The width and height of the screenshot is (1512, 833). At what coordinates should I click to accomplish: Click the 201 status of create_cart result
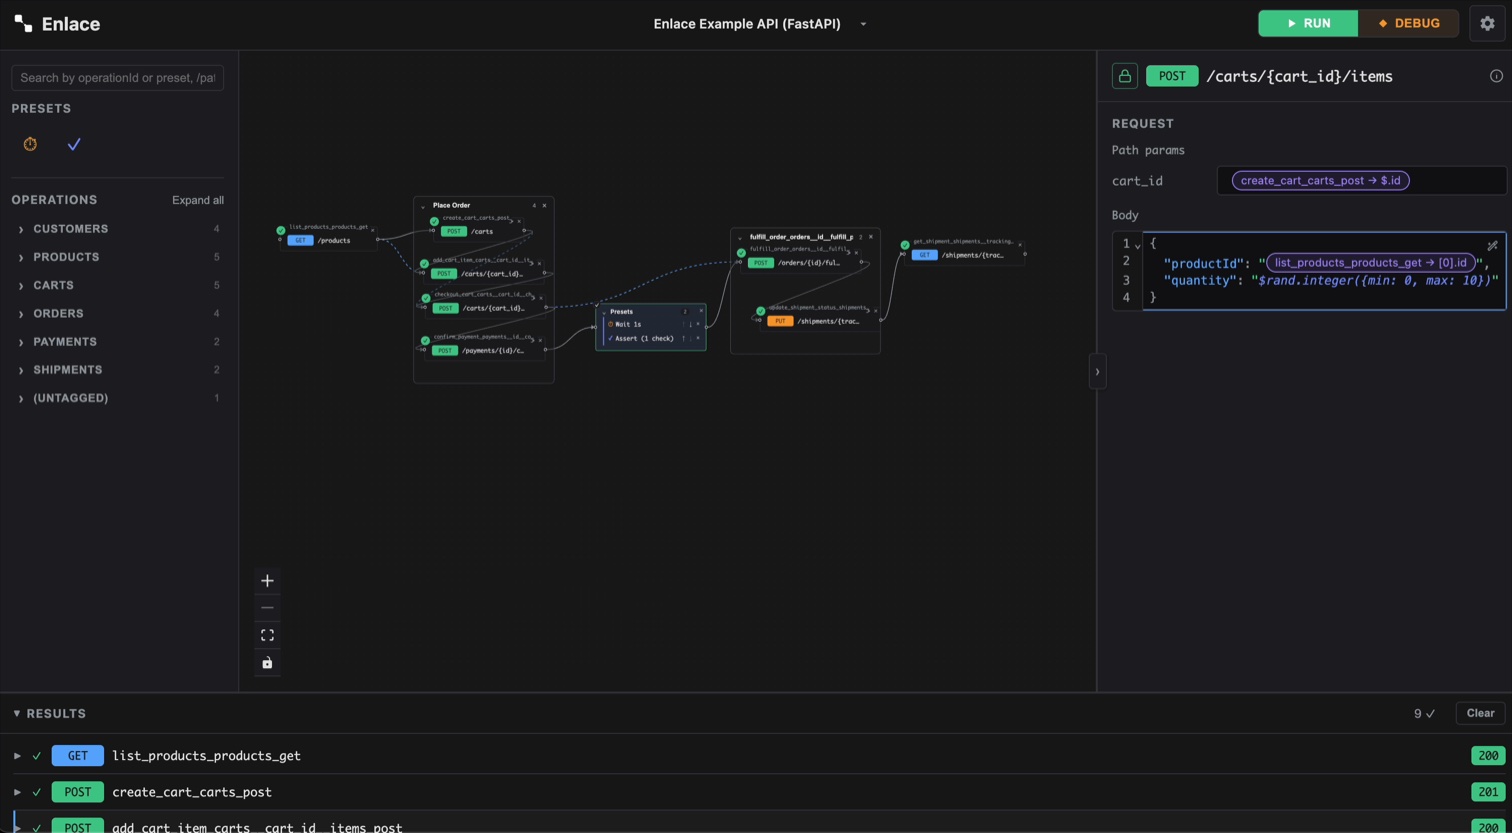click(1488, 791)
